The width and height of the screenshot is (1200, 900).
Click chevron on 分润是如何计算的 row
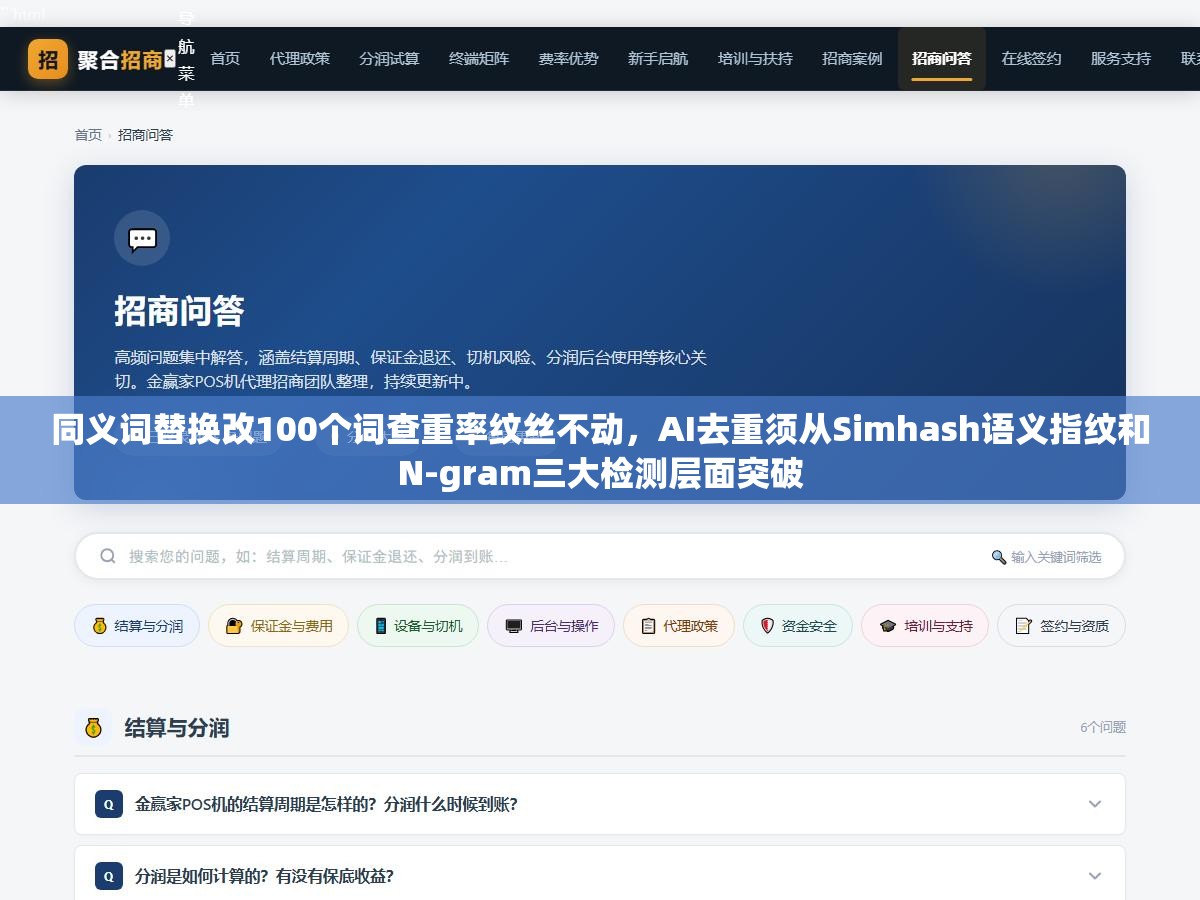(x=1095, y=876)
